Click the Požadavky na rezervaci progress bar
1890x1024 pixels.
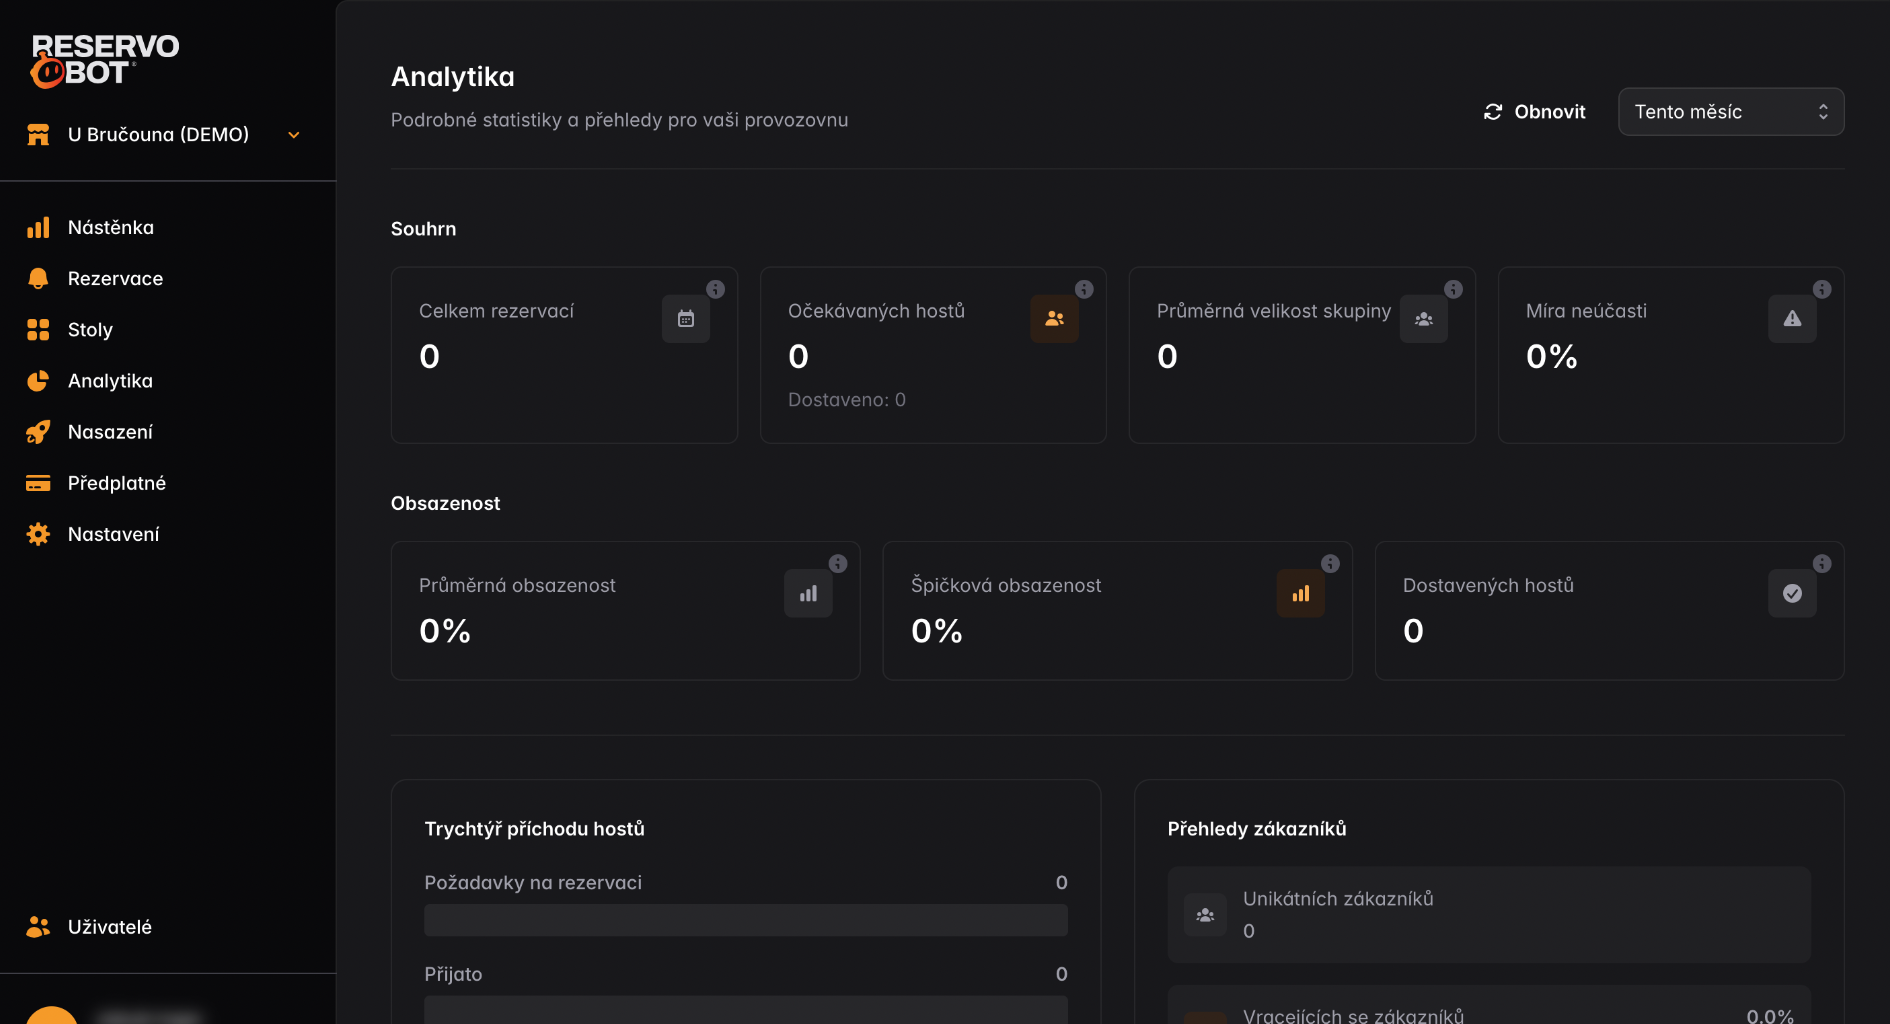[745, 919]
